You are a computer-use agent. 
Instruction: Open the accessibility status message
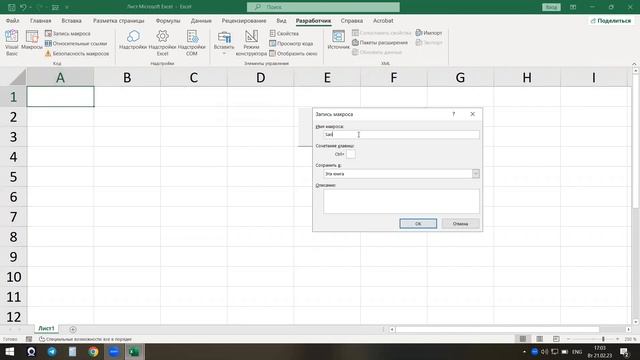85,339
